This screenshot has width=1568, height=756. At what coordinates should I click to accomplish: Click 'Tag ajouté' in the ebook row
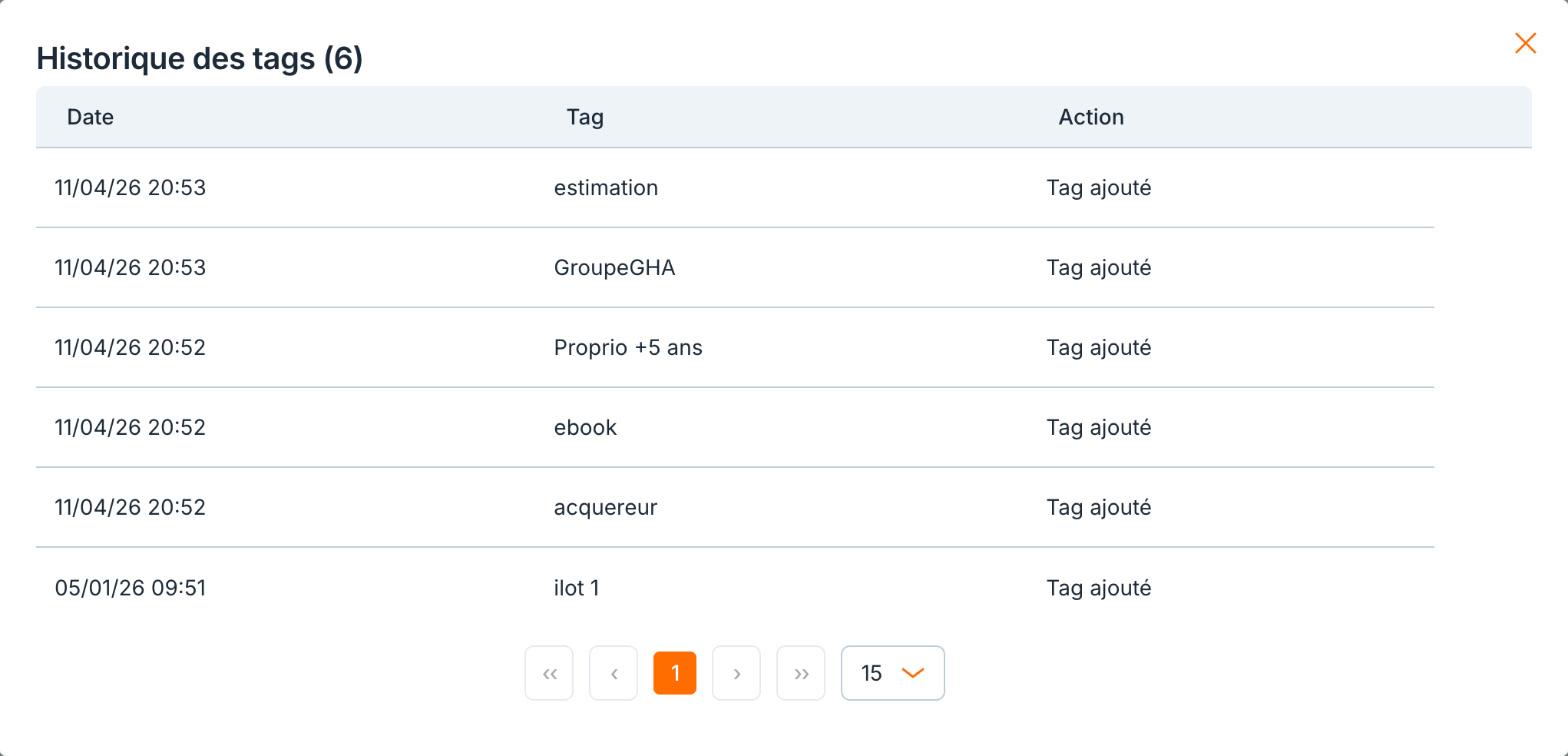point(1099,428)
